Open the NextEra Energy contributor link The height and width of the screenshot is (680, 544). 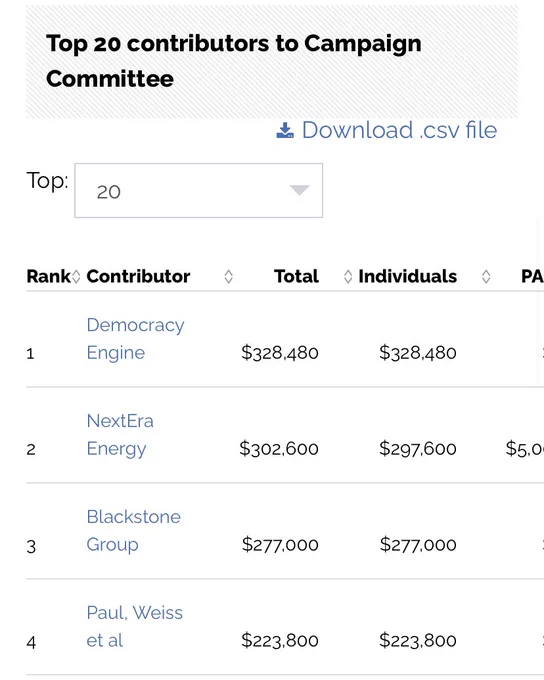[120, 435]
